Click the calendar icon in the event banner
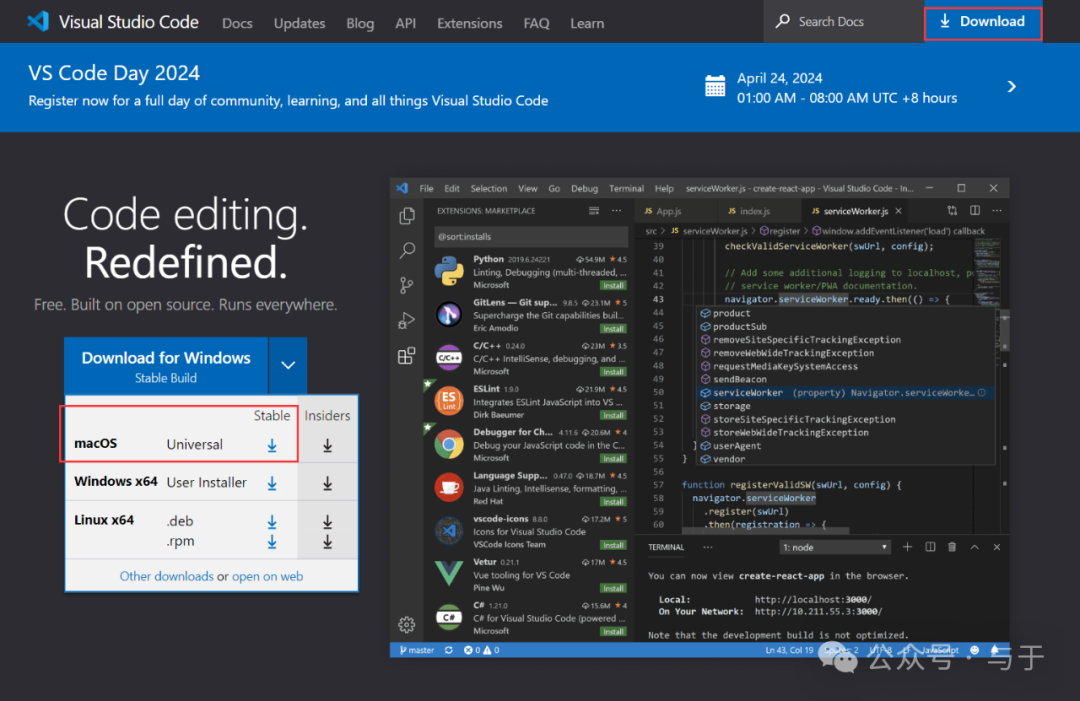1080x701 pixels. pos(715,87)
